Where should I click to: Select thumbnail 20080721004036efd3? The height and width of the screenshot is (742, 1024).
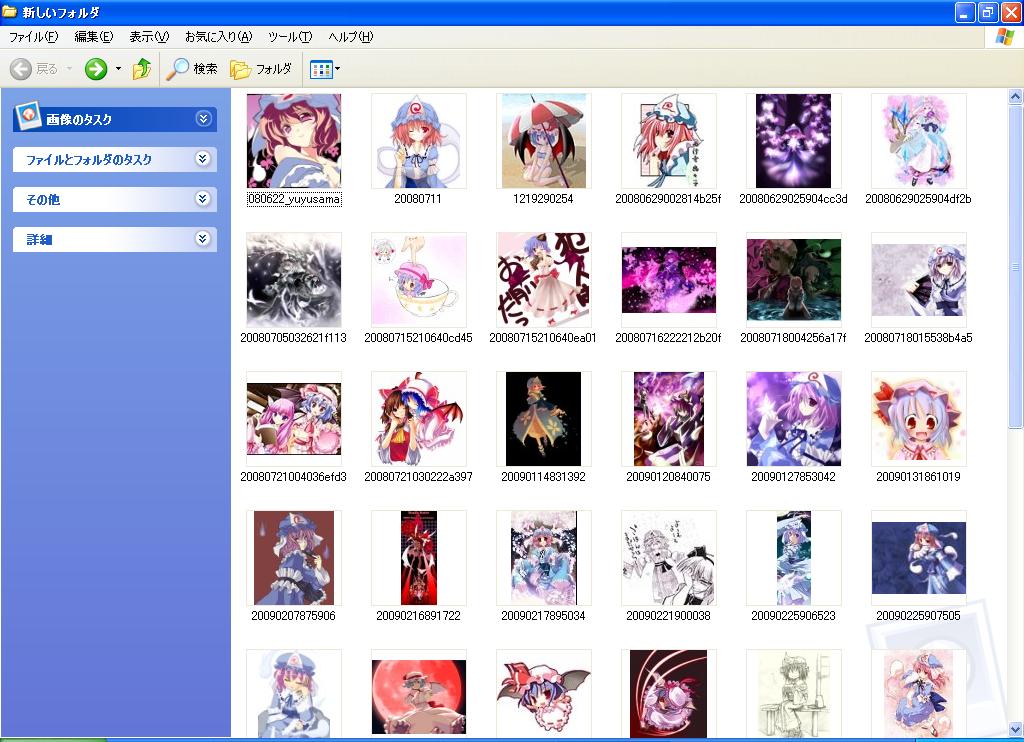(x=294, y=419)
